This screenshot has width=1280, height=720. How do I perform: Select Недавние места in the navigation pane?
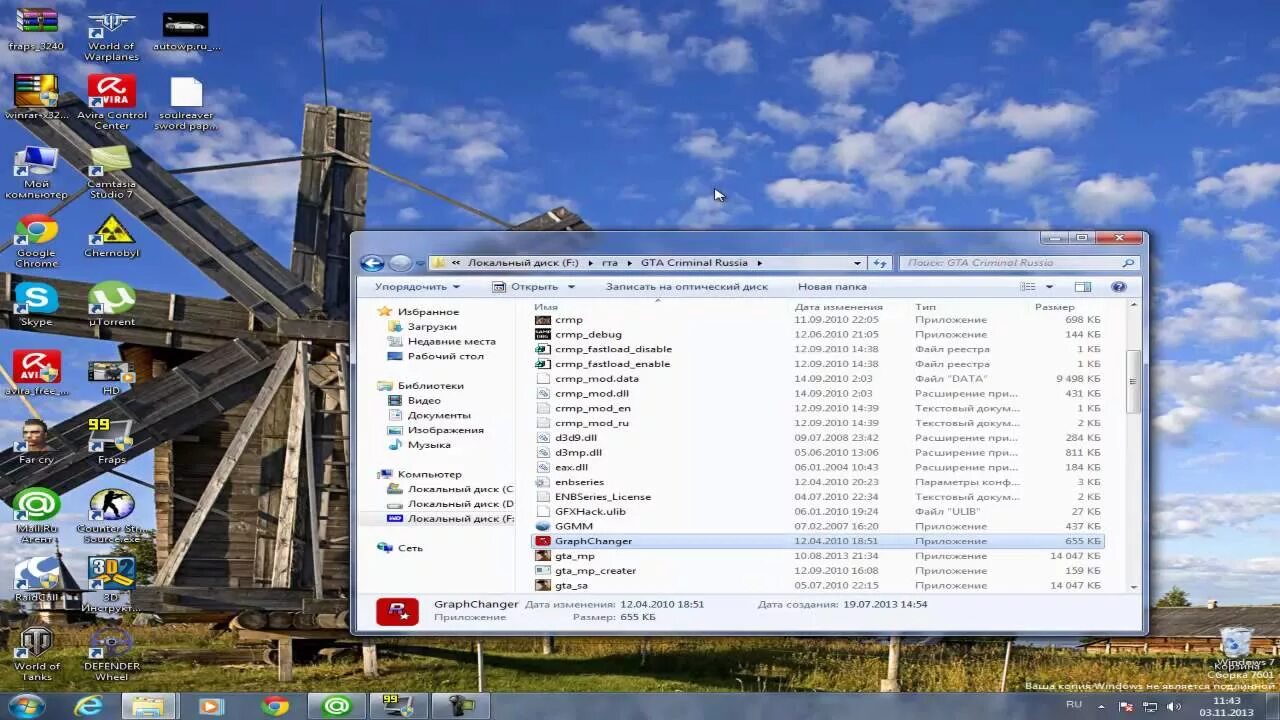pyautogui.click(x=451, y=341)
